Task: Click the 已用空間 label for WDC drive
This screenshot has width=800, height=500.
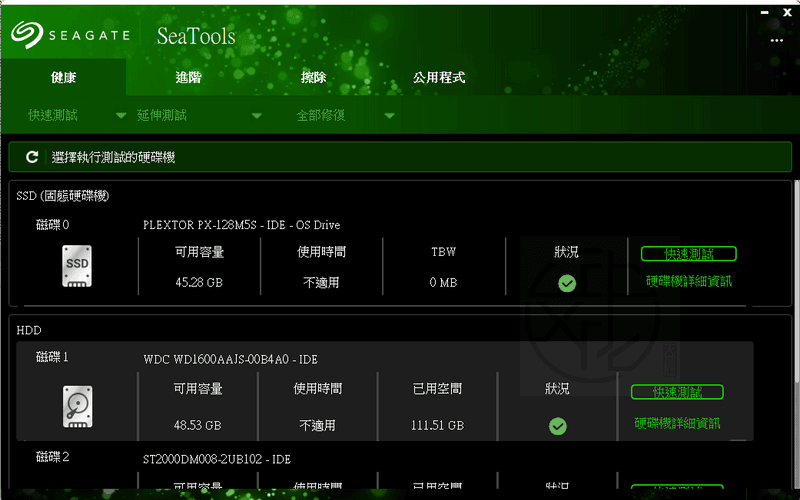Action: tap(437, 389)
